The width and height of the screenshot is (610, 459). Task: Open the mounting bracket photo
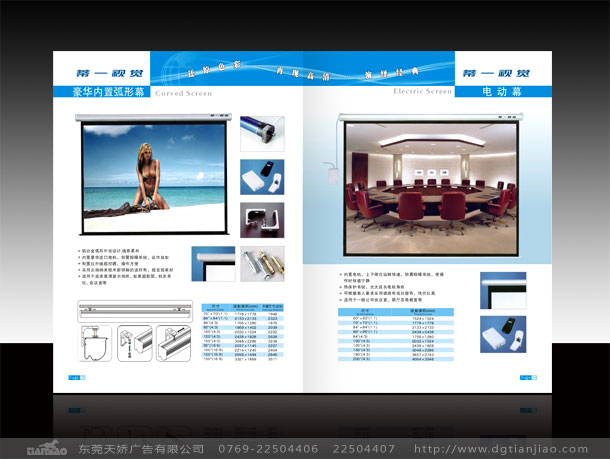click(x=262, y=220)
